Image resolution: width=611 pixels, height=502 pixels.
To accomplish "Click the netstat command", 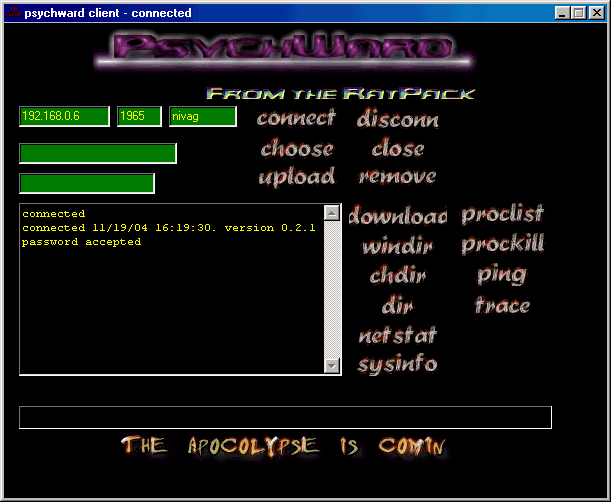I will (397, 336).
